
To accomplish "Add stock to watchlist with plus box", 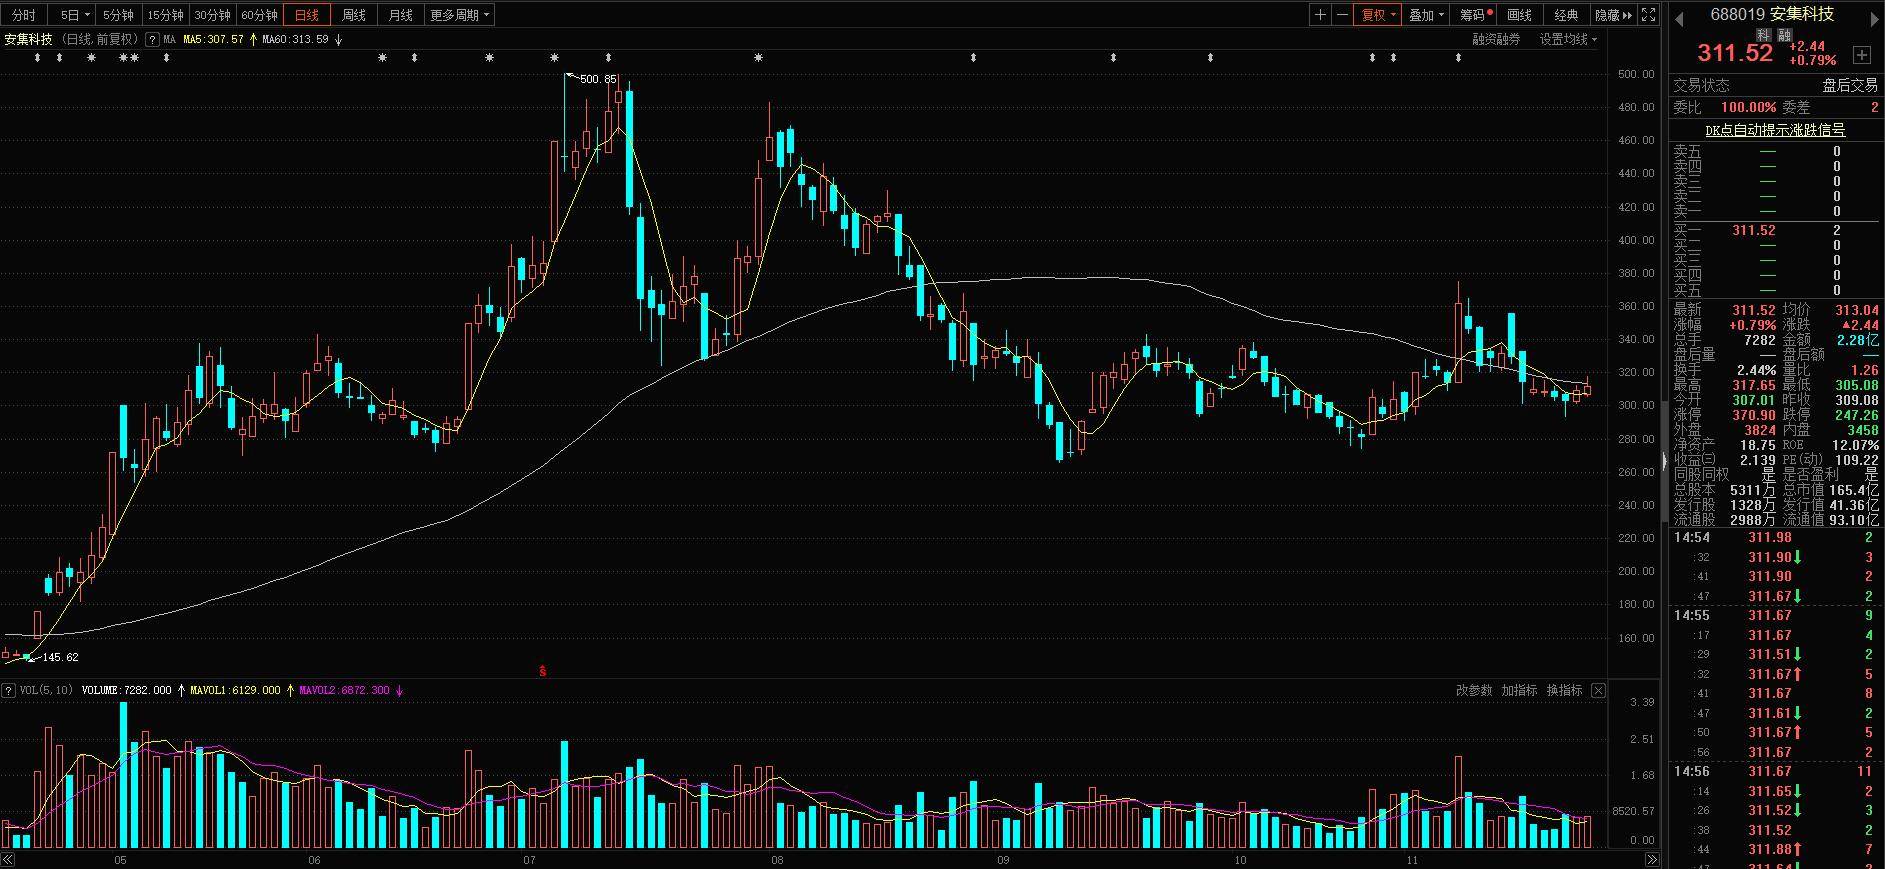I will (1861, 54).
